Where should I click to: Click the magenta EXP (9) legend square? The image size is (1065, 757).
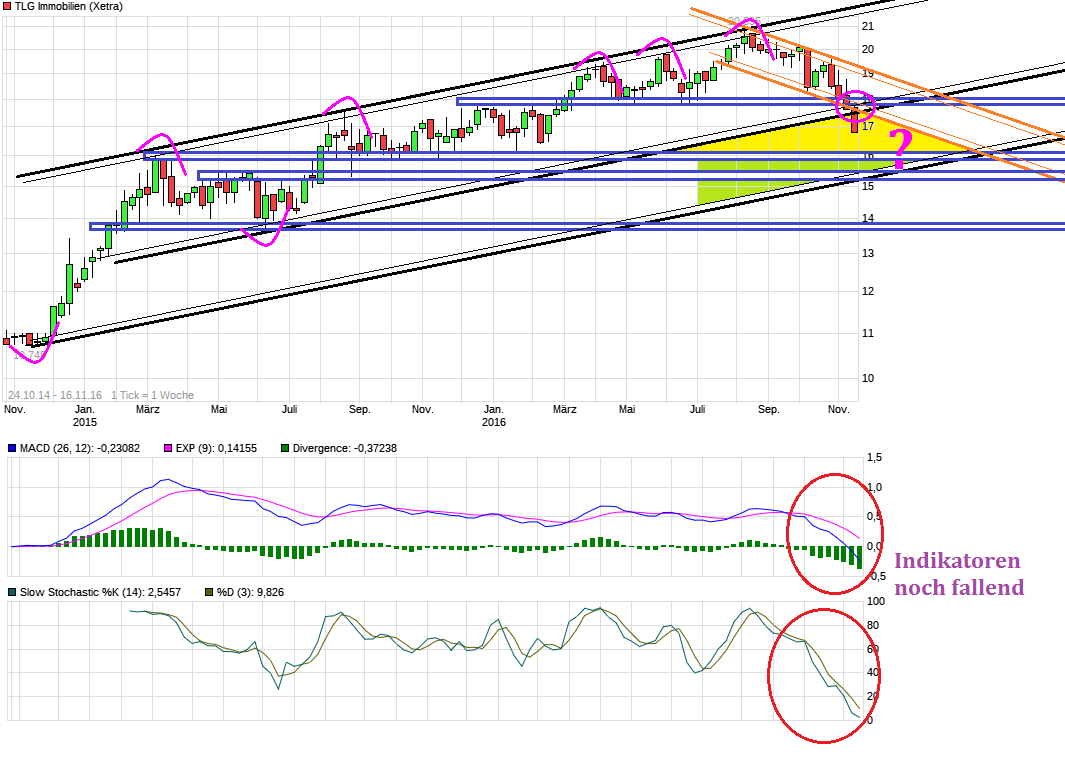click(169, 448)
